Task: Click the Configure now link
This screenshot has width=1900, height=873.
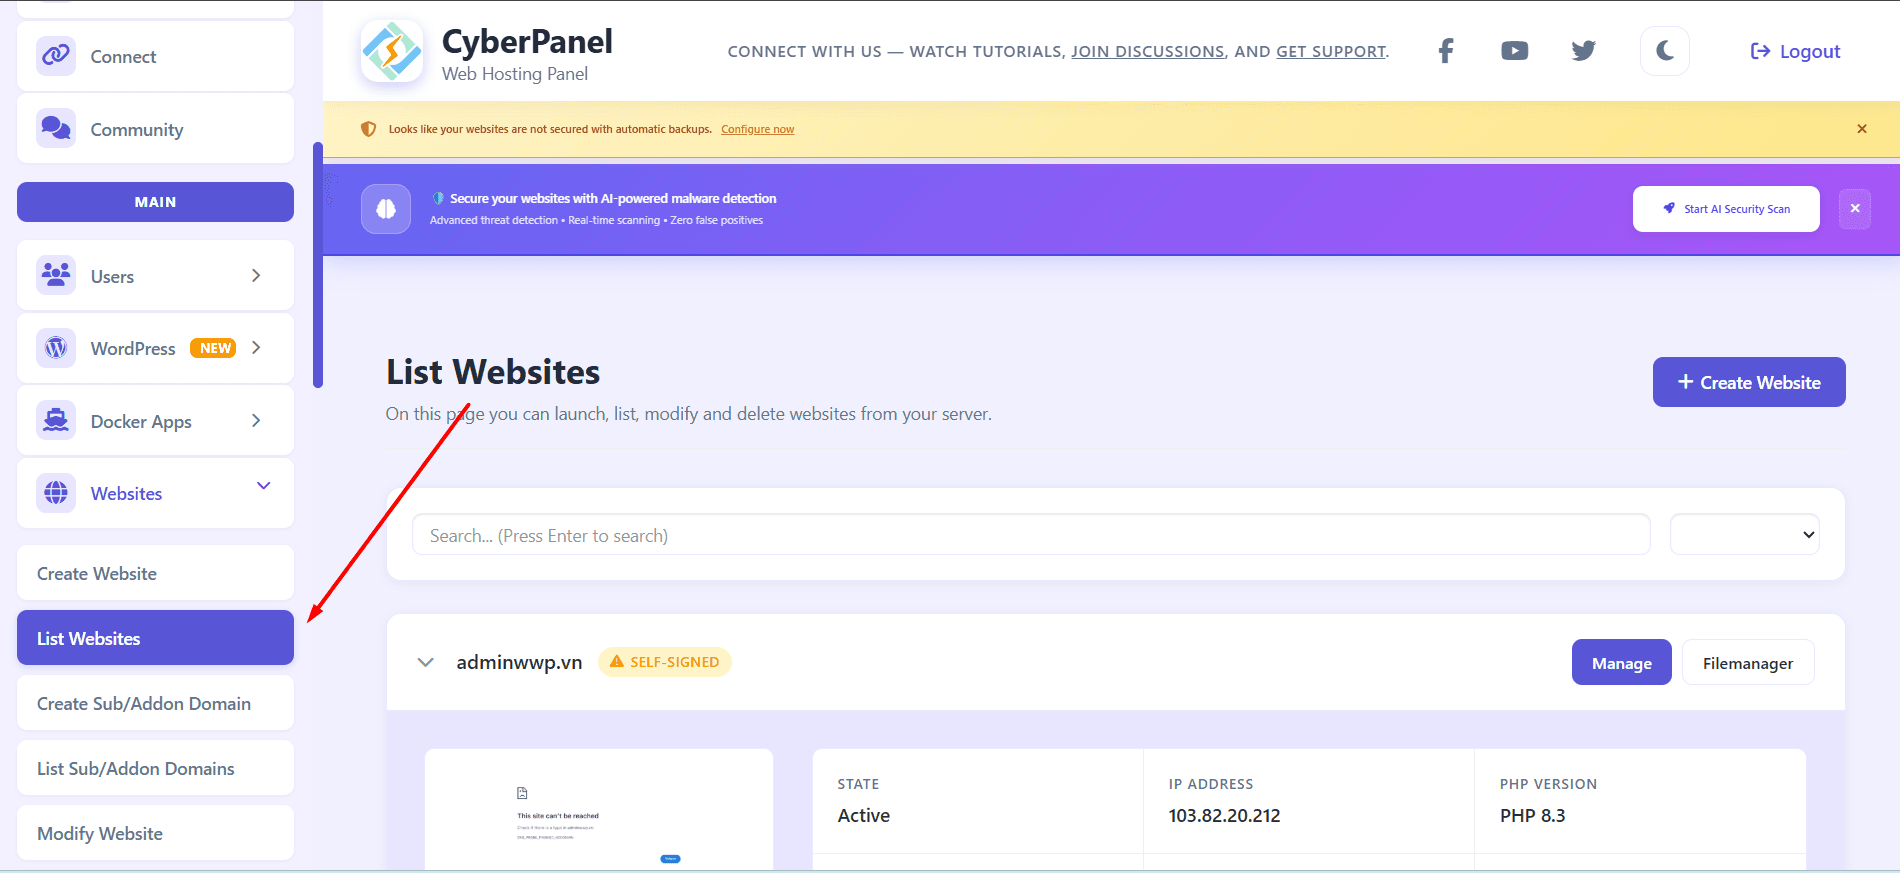Action: (x=757, y=129)
